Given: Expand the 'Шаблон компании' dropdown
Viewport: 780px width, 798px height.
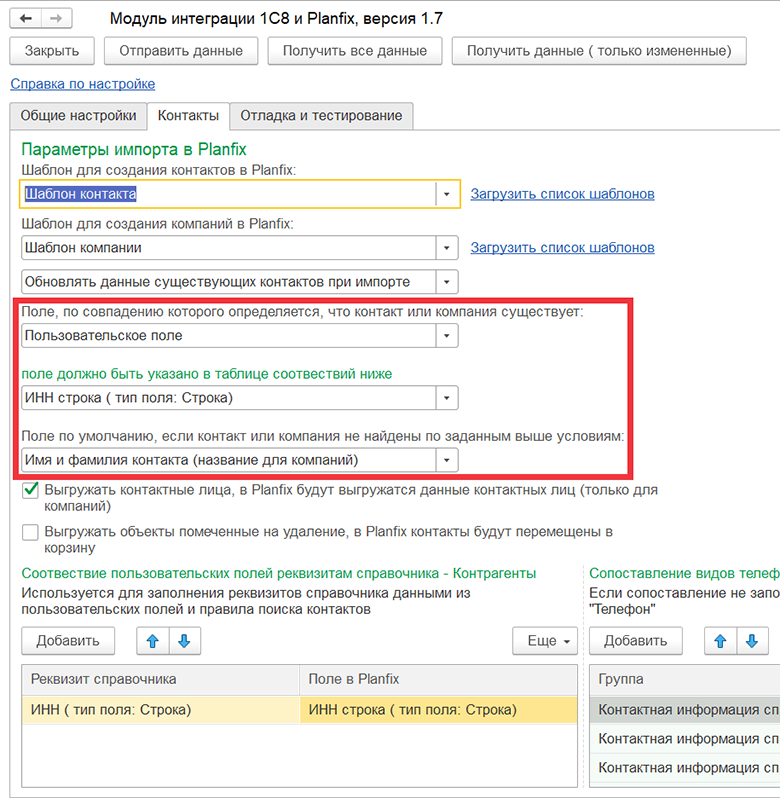Looking at the screenshot, I should click(446, 248).
